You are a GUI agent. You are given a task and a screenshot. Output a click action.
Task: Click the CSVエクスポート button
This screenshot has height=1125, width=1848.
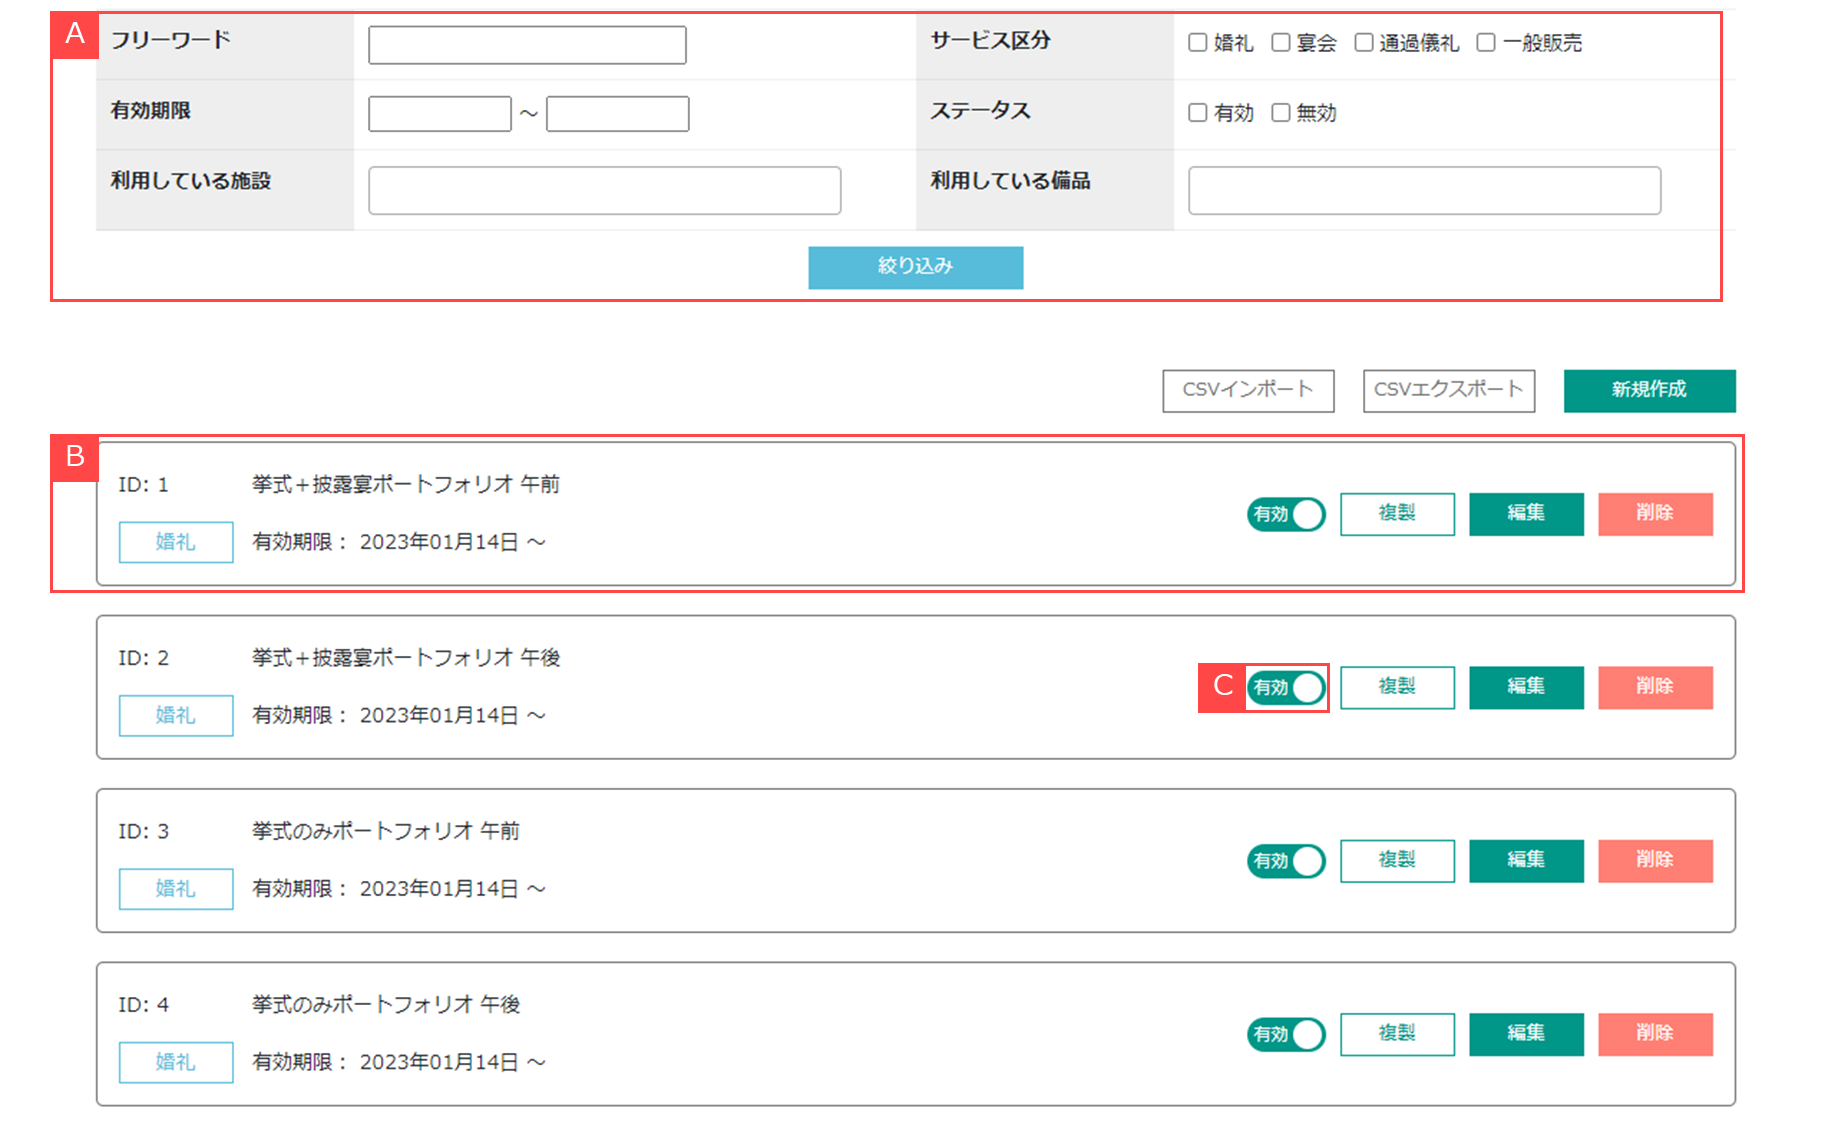[1448, 390]
